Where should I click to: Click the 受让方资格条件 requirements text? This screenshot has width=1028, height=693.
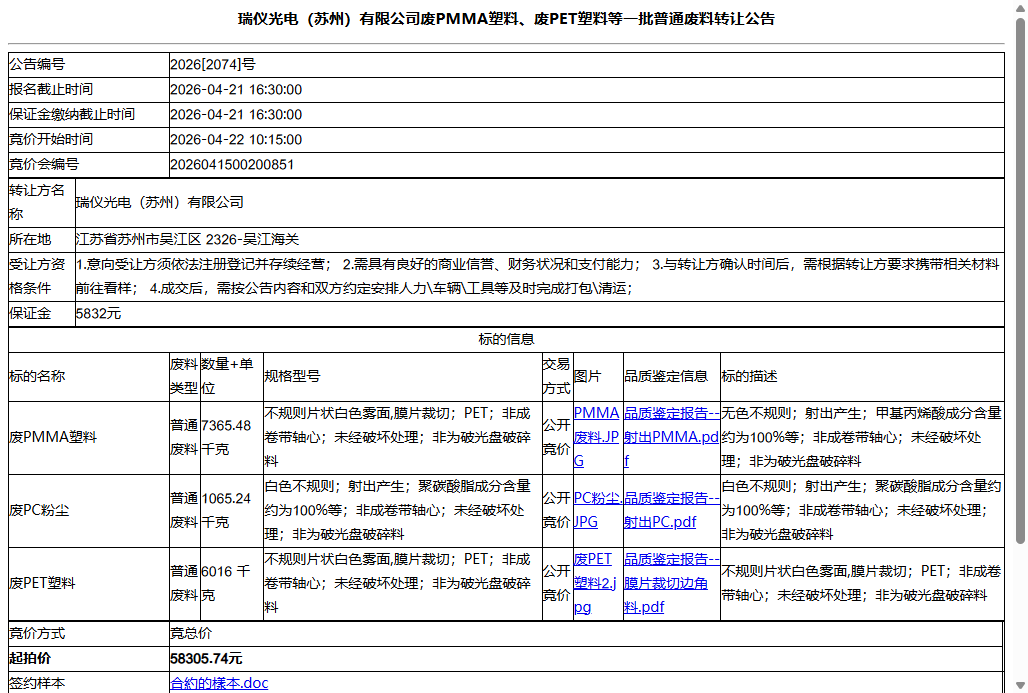tap(538, 276)
